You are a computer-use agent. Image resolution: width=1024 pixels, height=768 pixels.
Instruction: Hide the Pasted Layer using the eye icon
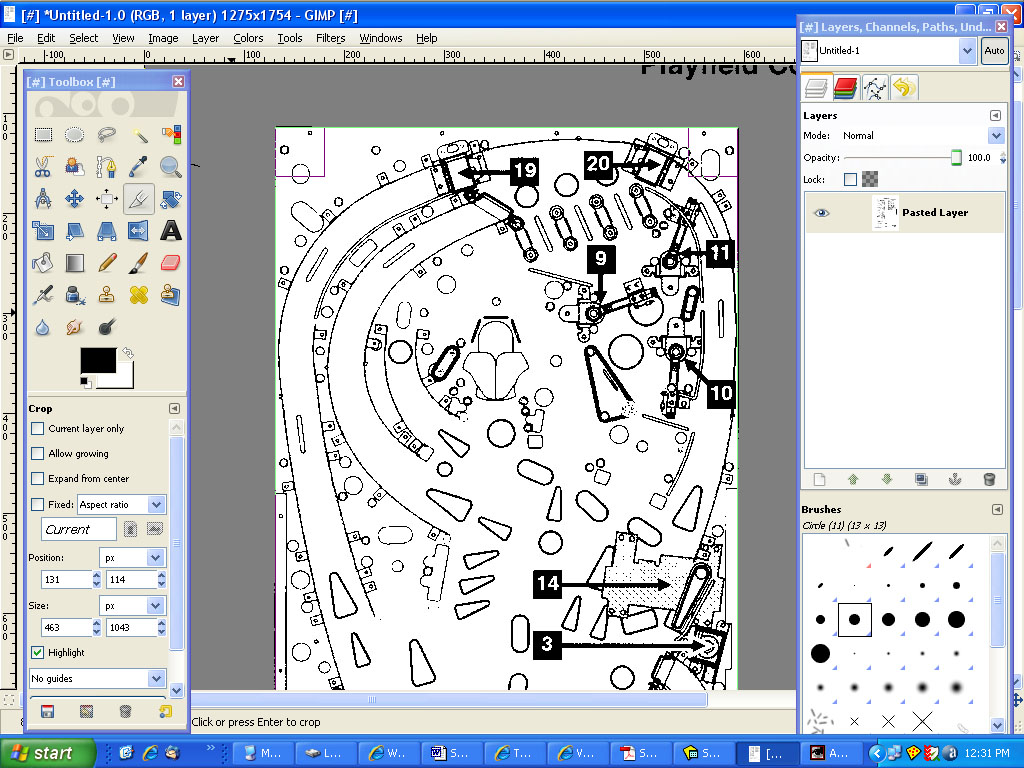coord(822,213)
